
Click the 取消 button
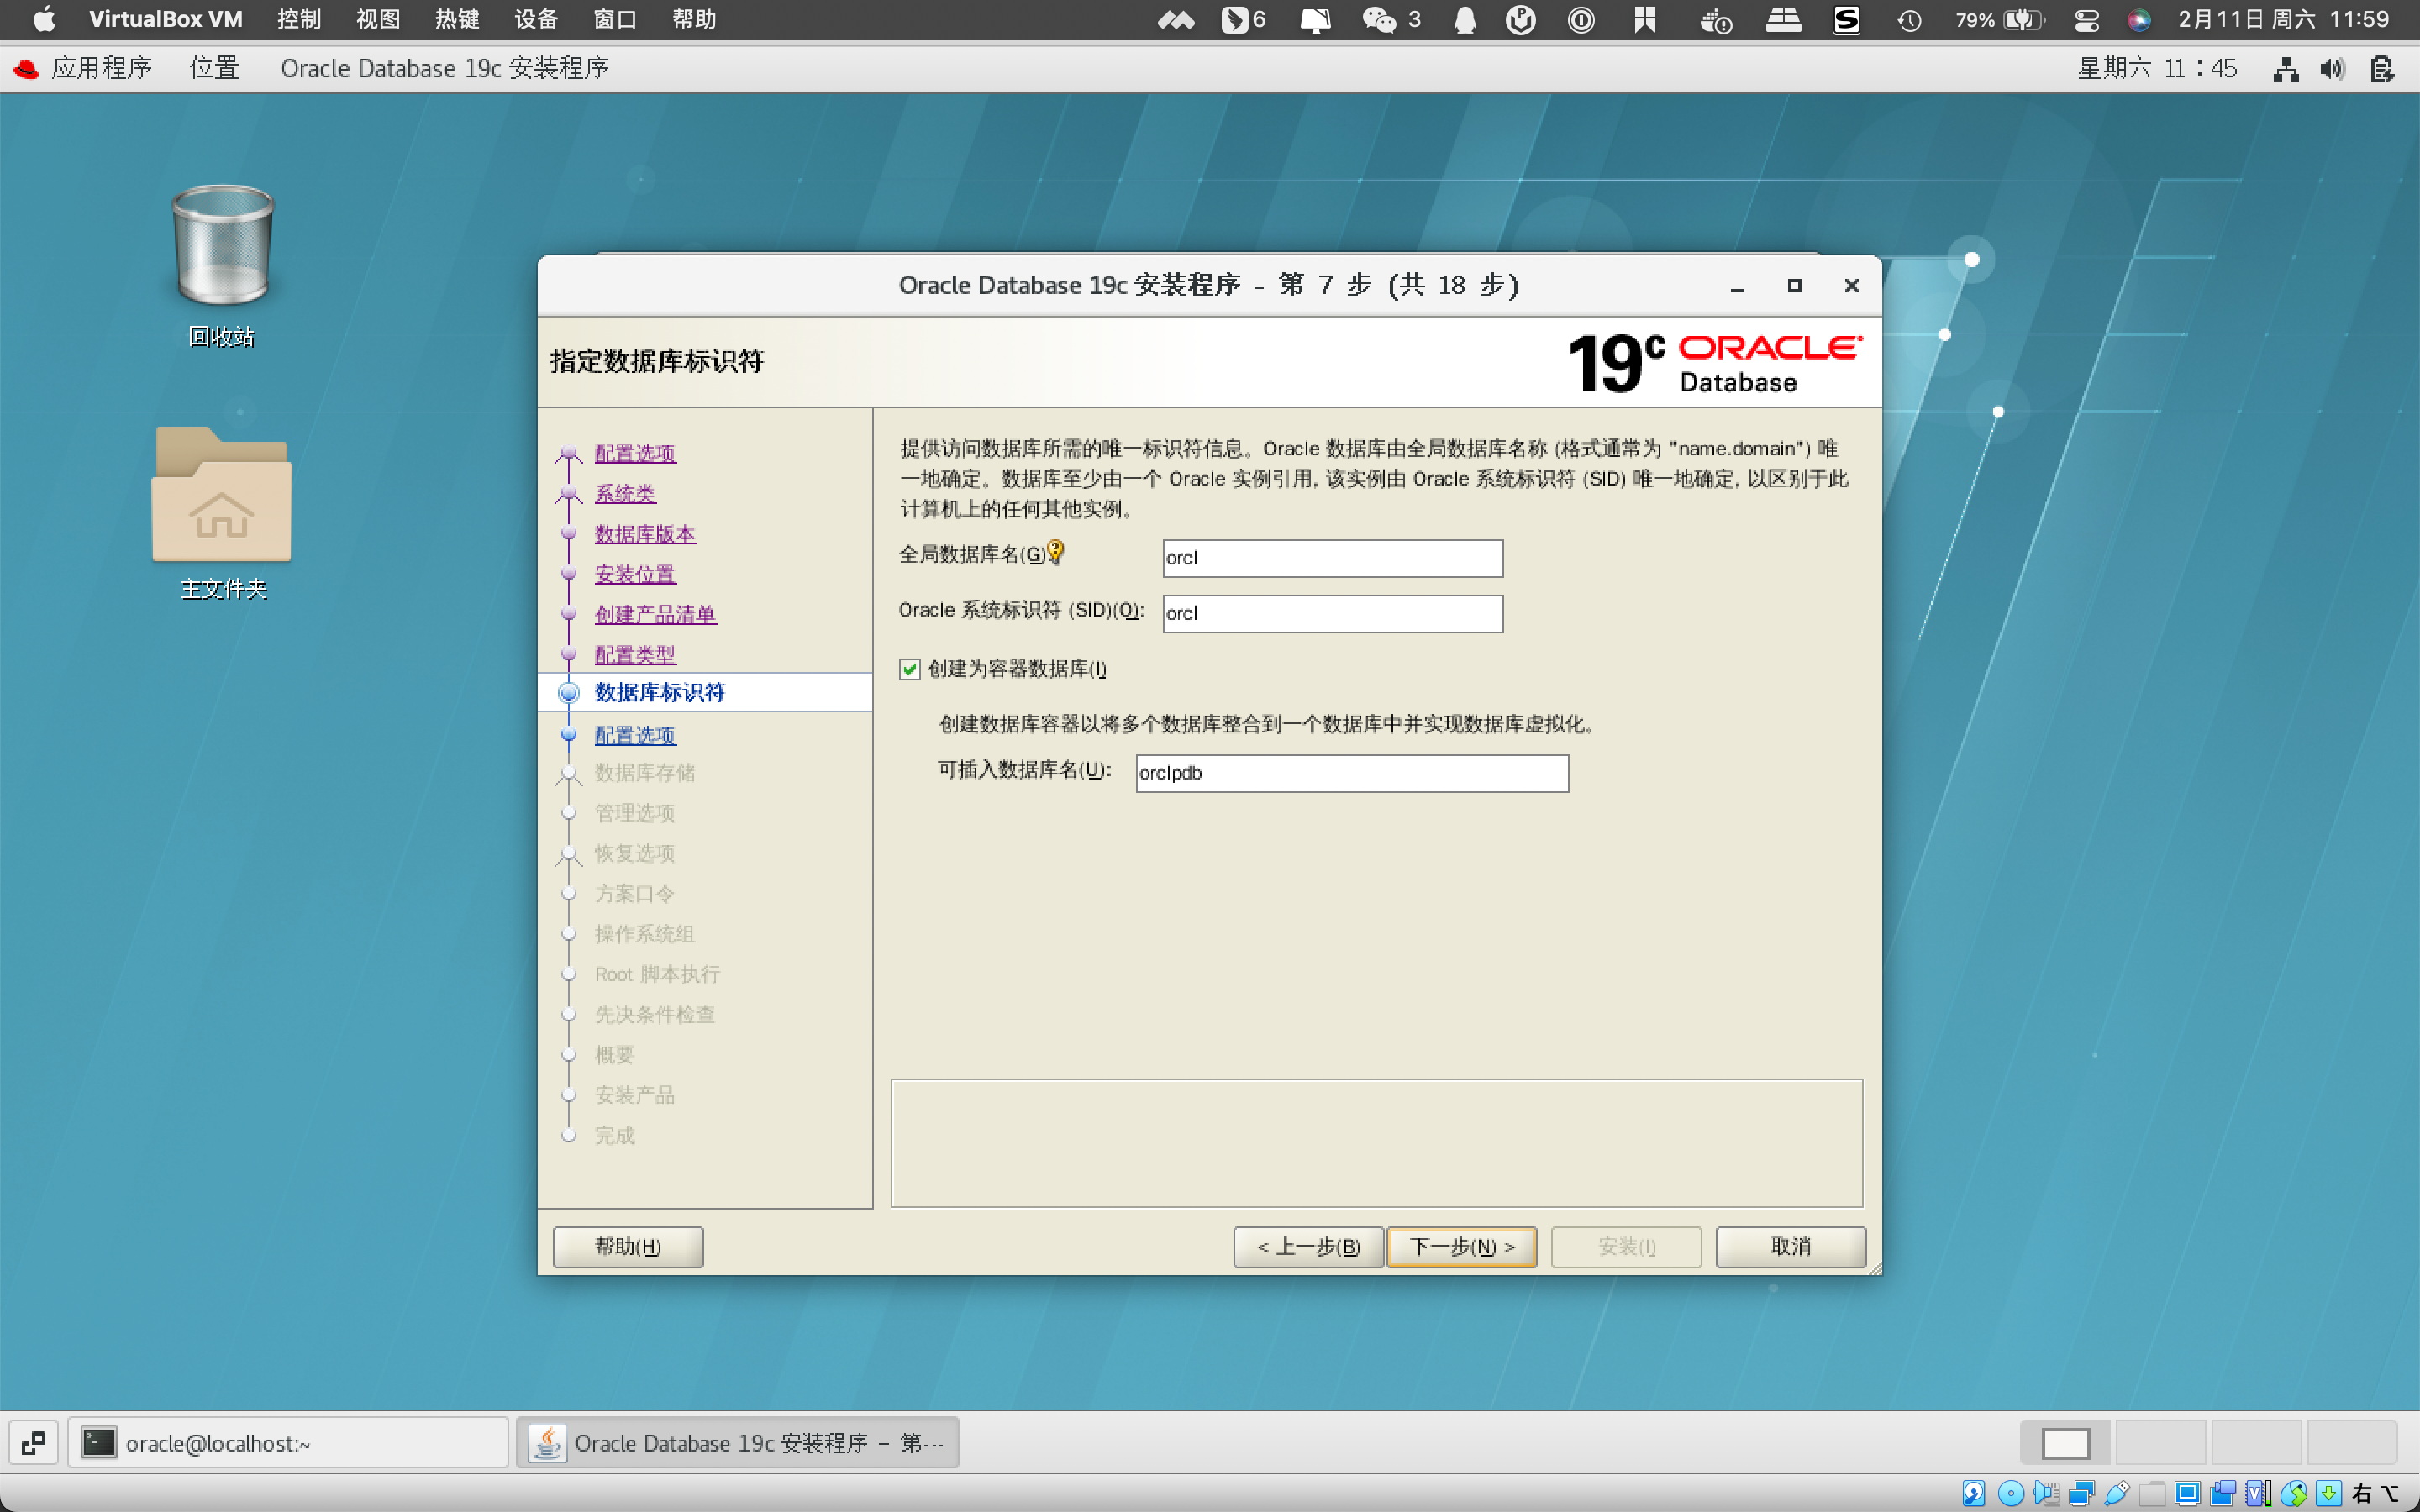point(1790,1246)
